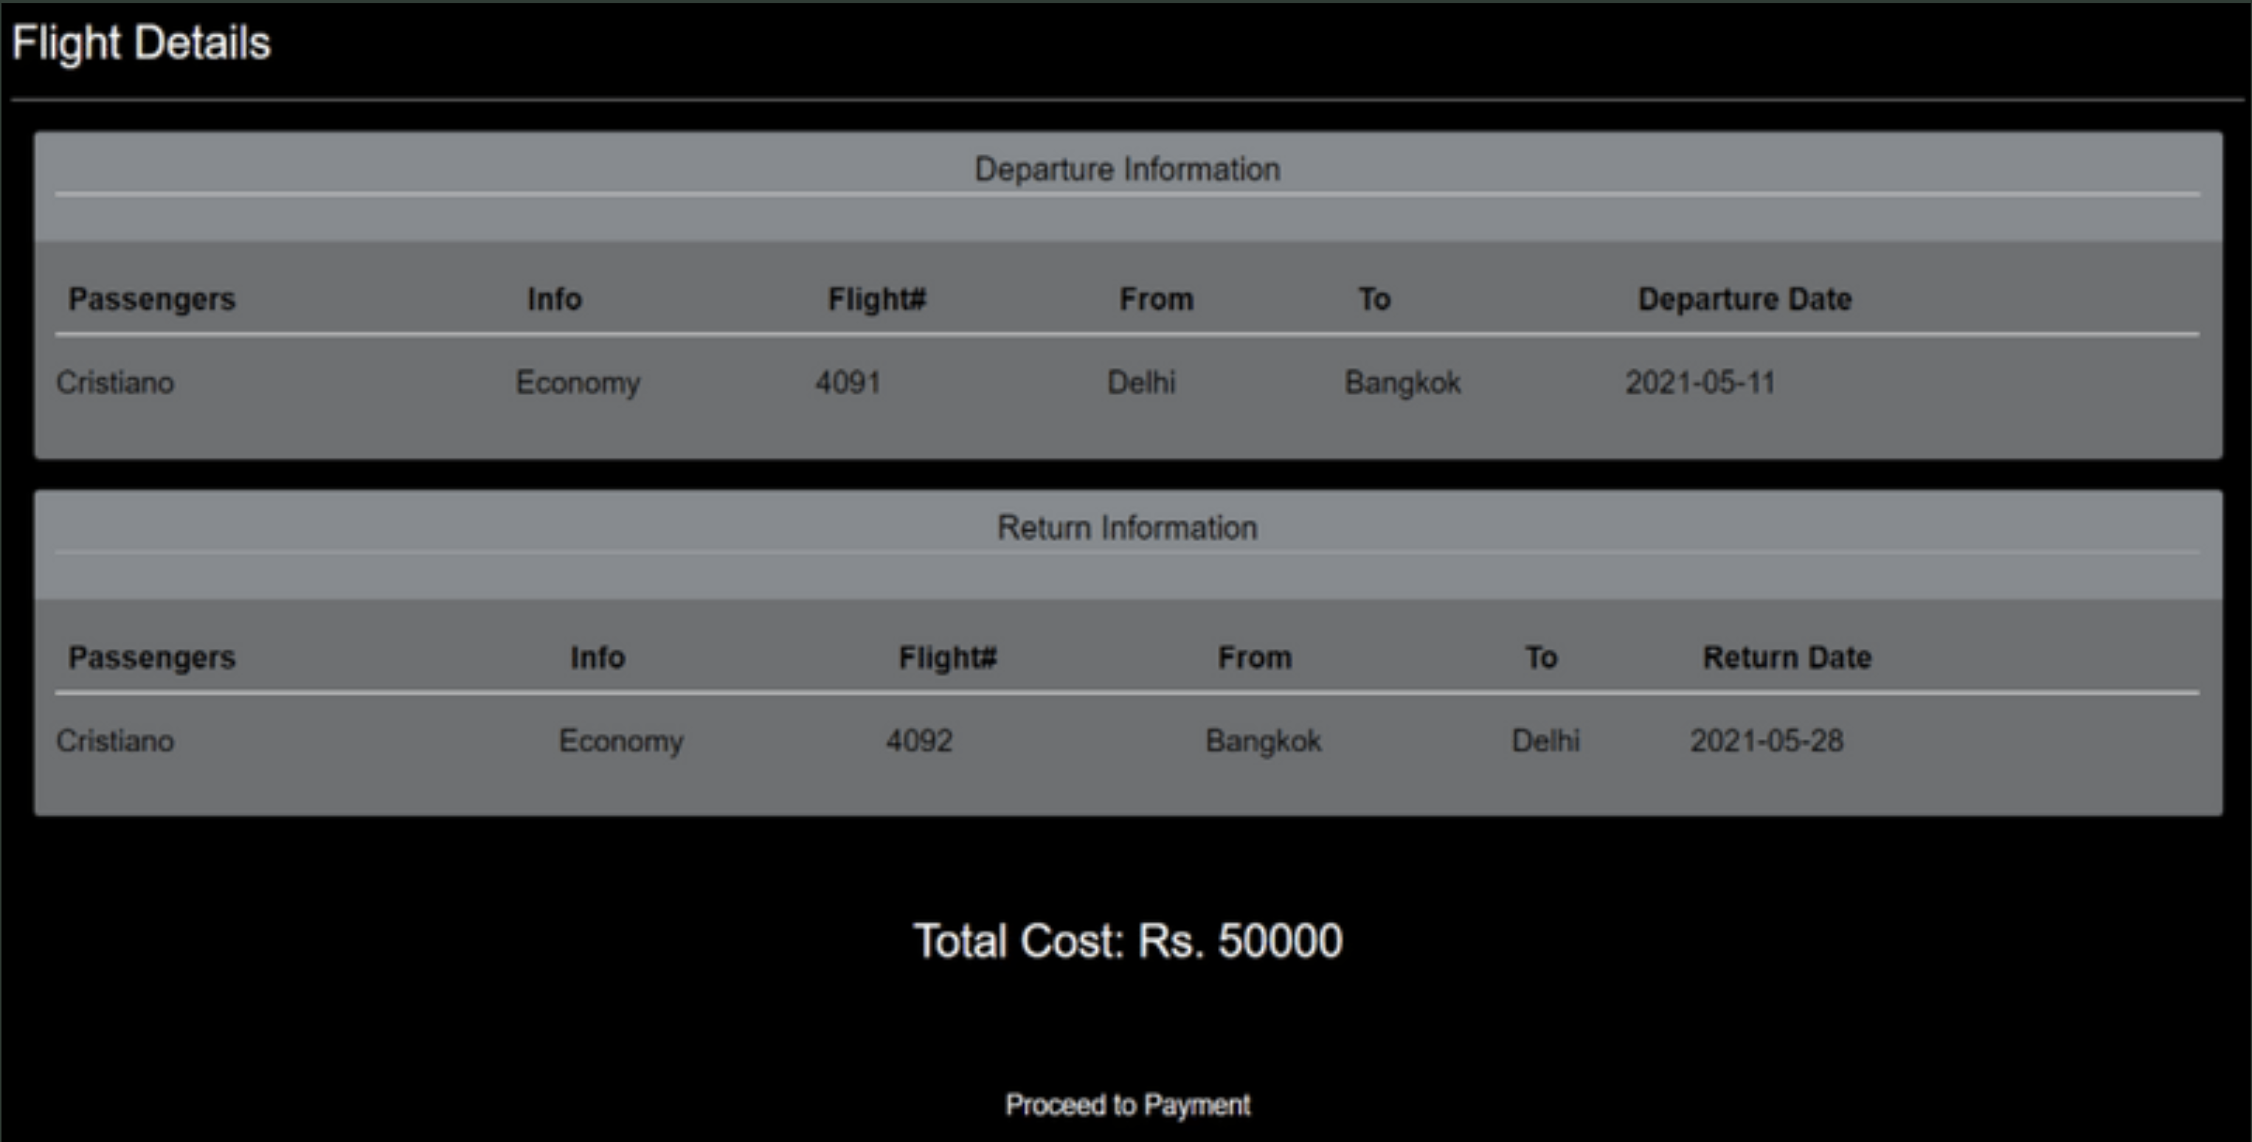This screenshot has width=2252, height=1142.
Task: Click the From column header in departure table
Action: click(1156, 298)
